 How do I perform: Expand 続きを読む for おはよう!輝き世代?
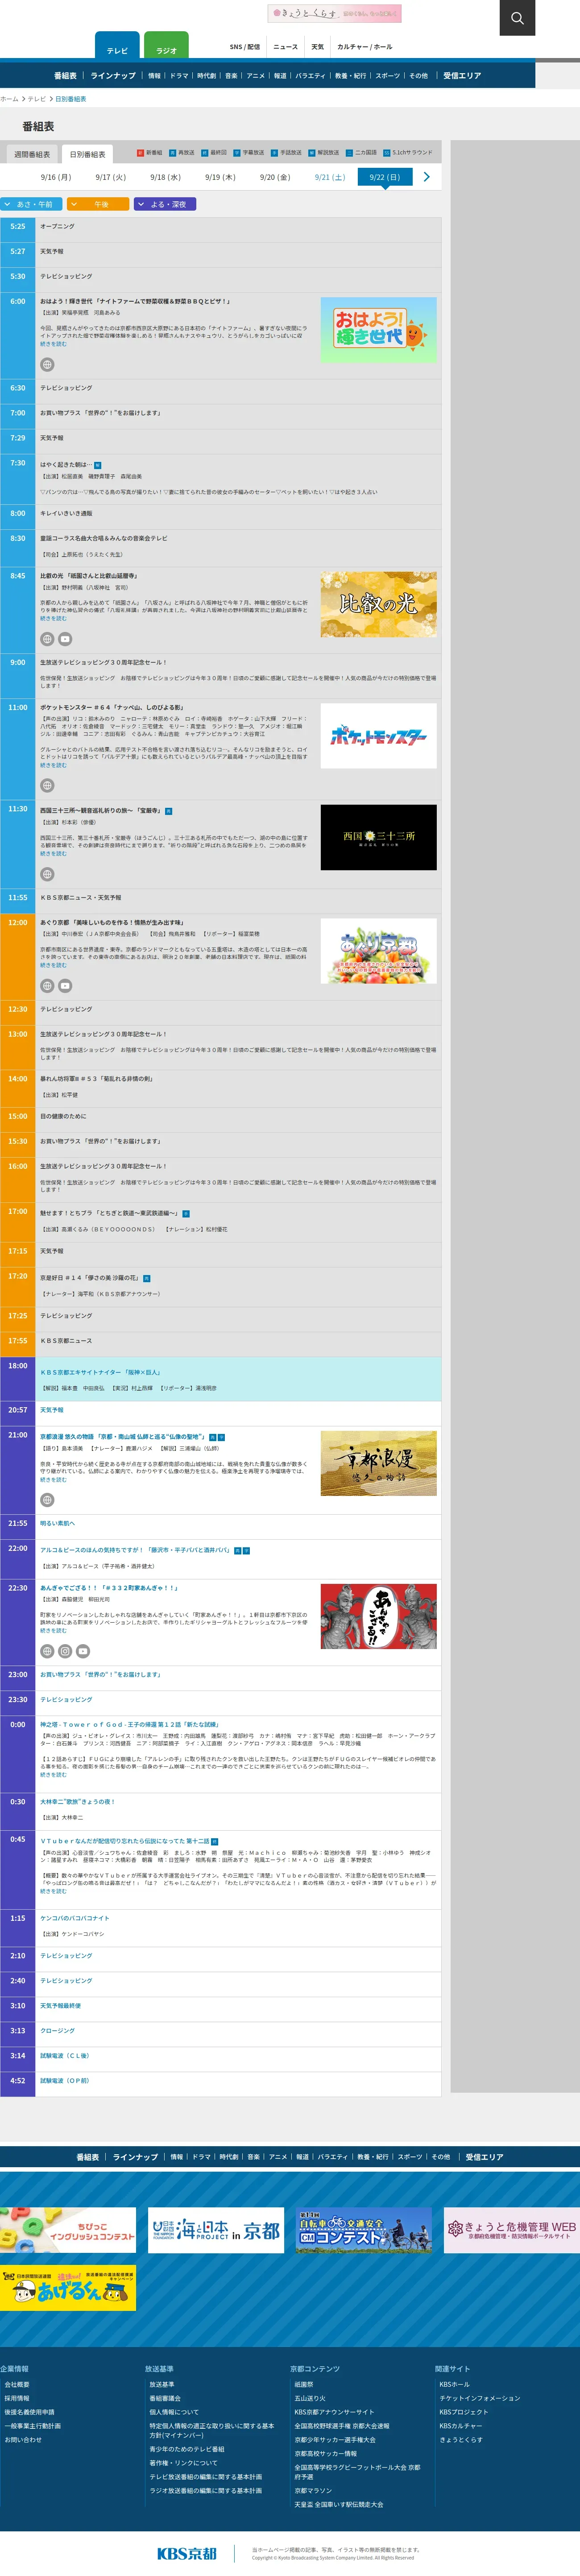coord(53,344)
